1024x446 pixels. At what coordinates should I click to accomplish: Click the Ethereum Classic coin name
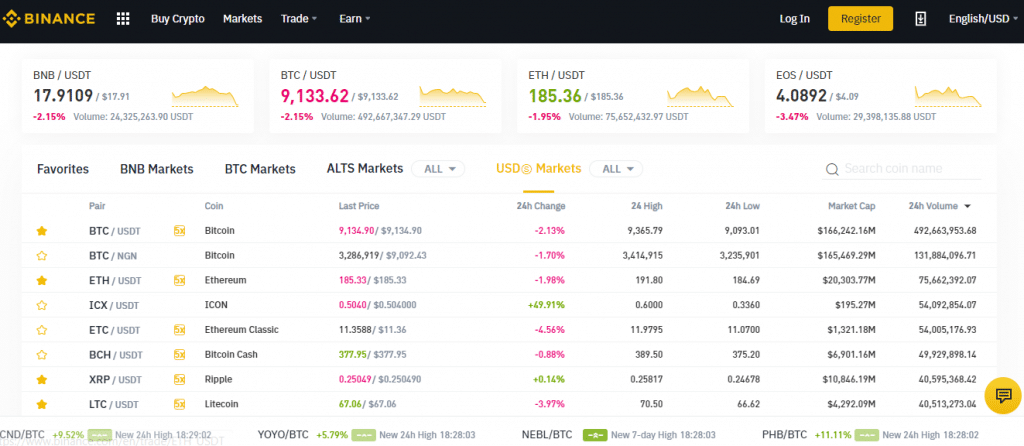pos(242,330)
